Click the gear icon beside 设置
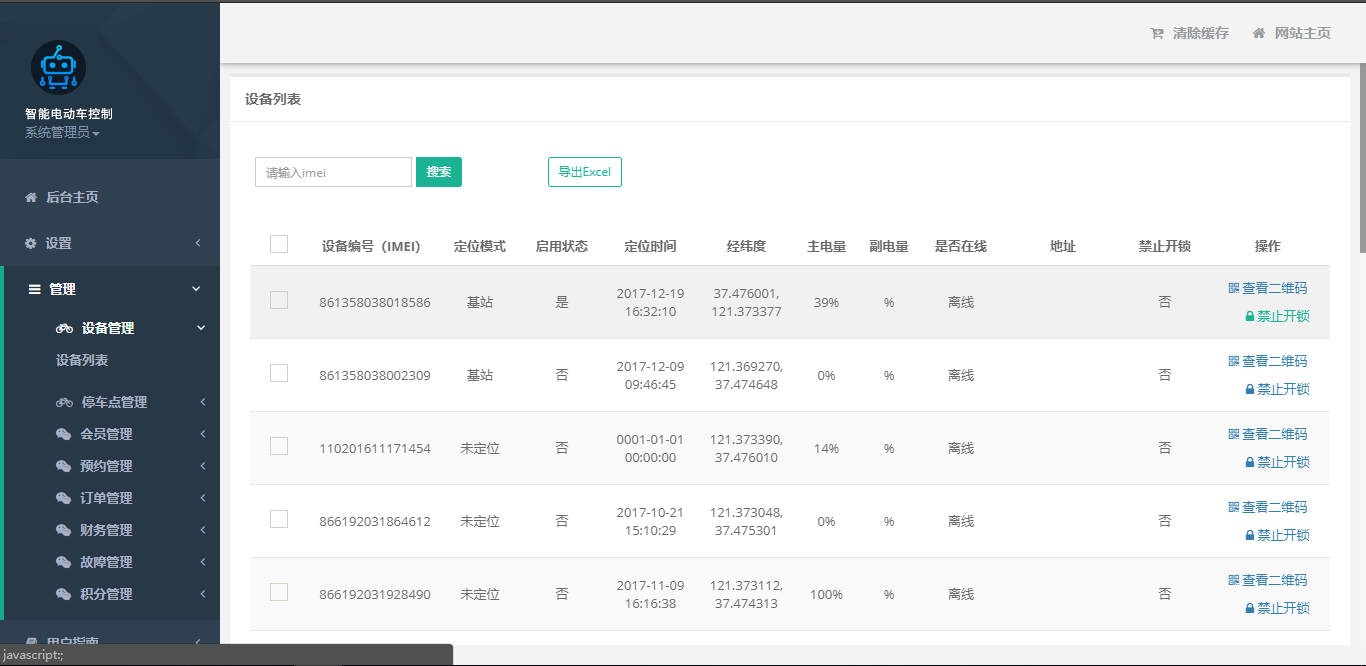This screenshot has width=1366, height=666. pyautogui.click(x=31, y=243)
